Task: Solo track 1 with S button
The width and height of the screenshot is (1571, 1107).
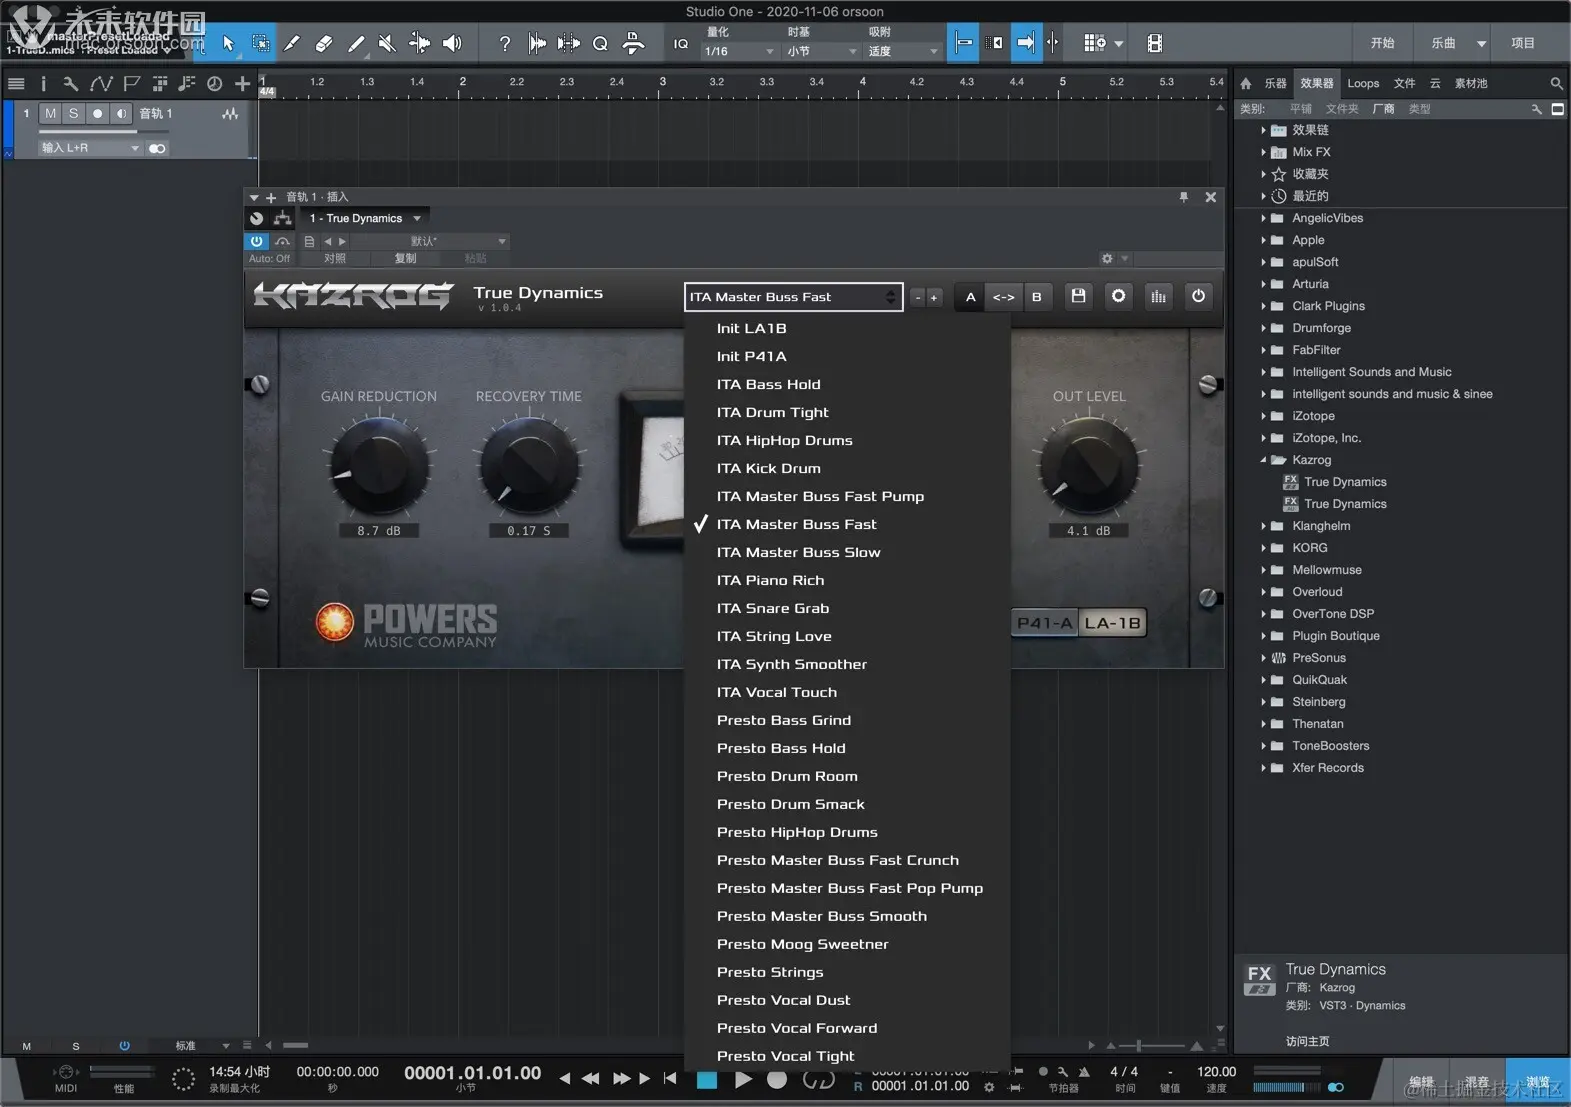Action: coord(73,114)
